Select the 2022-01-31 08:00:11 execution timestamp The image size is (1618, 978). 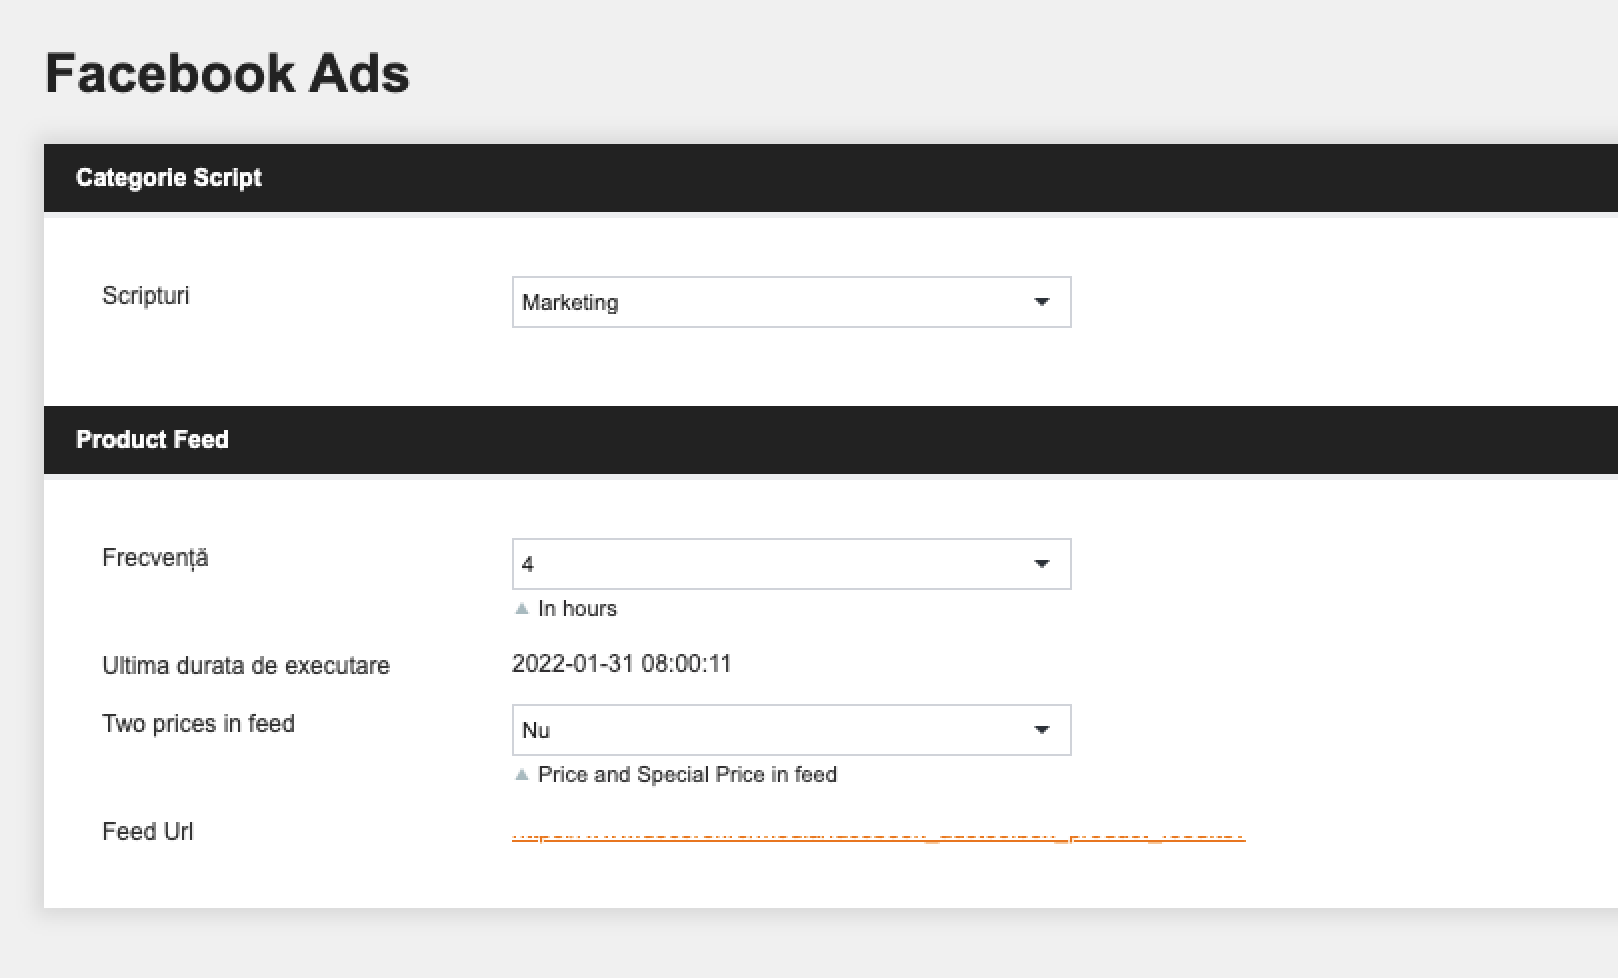[x=622, y=664]
